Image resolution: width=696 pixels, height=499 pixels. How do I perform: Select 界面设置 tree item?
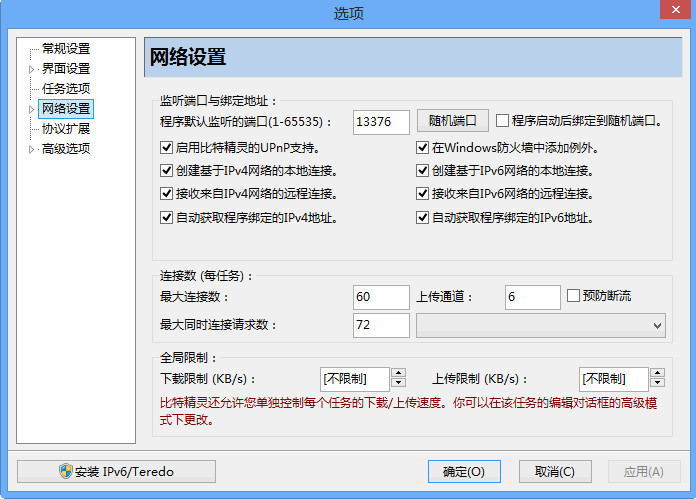66,68
